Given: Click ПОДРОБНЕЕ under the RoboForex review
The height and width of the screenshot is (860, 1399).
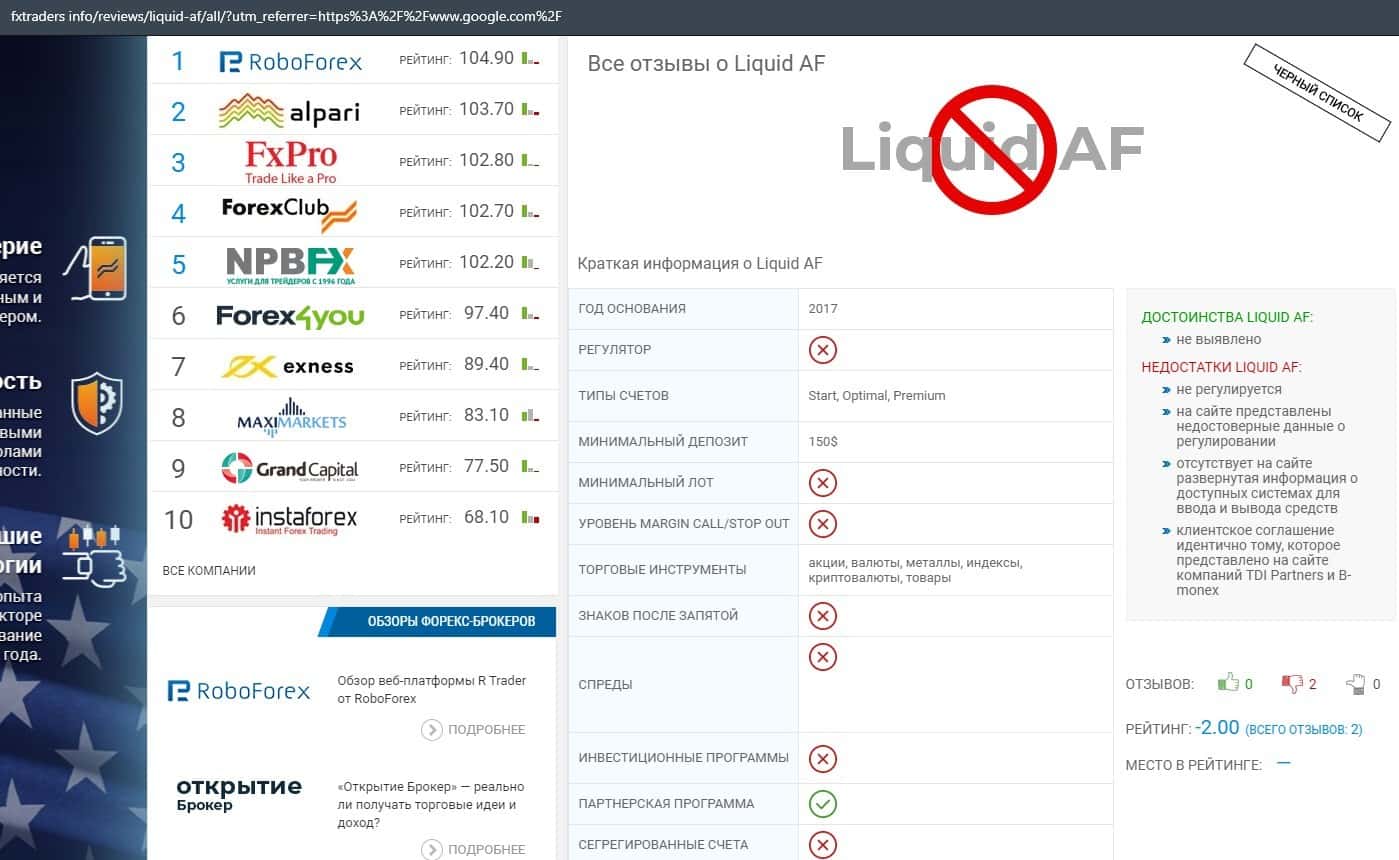Looking at the screenshot, I should tap(487, 730).
